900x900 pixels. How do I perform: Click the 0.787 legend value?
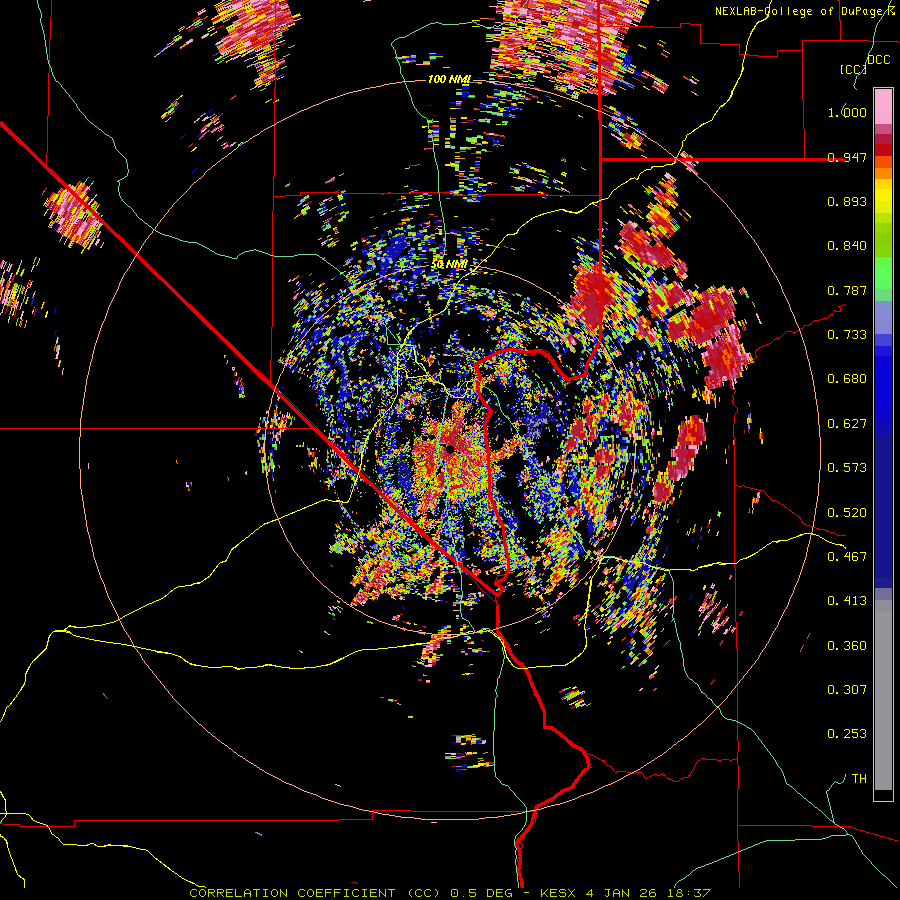(x=847, y=290)
